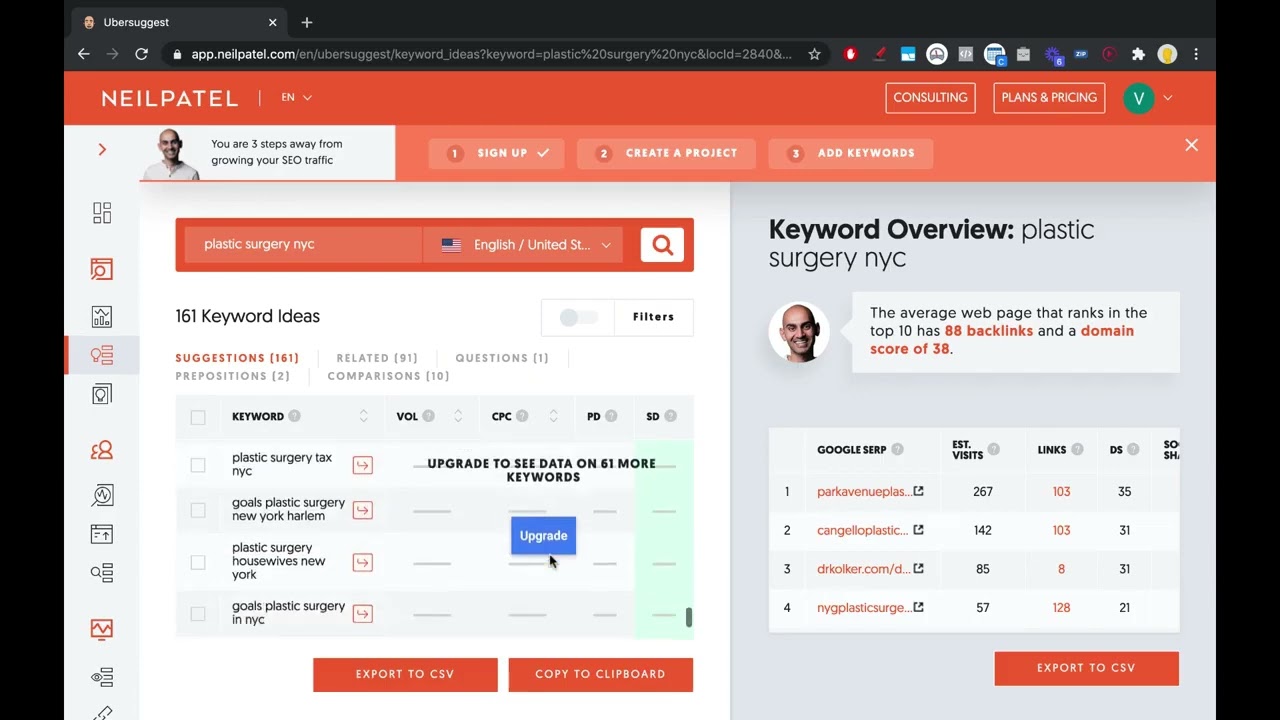This screenshot has height=720, width=1280.
Task: Click EXPORT TO CSV under Google SERP
Action: pos(1086,668)
